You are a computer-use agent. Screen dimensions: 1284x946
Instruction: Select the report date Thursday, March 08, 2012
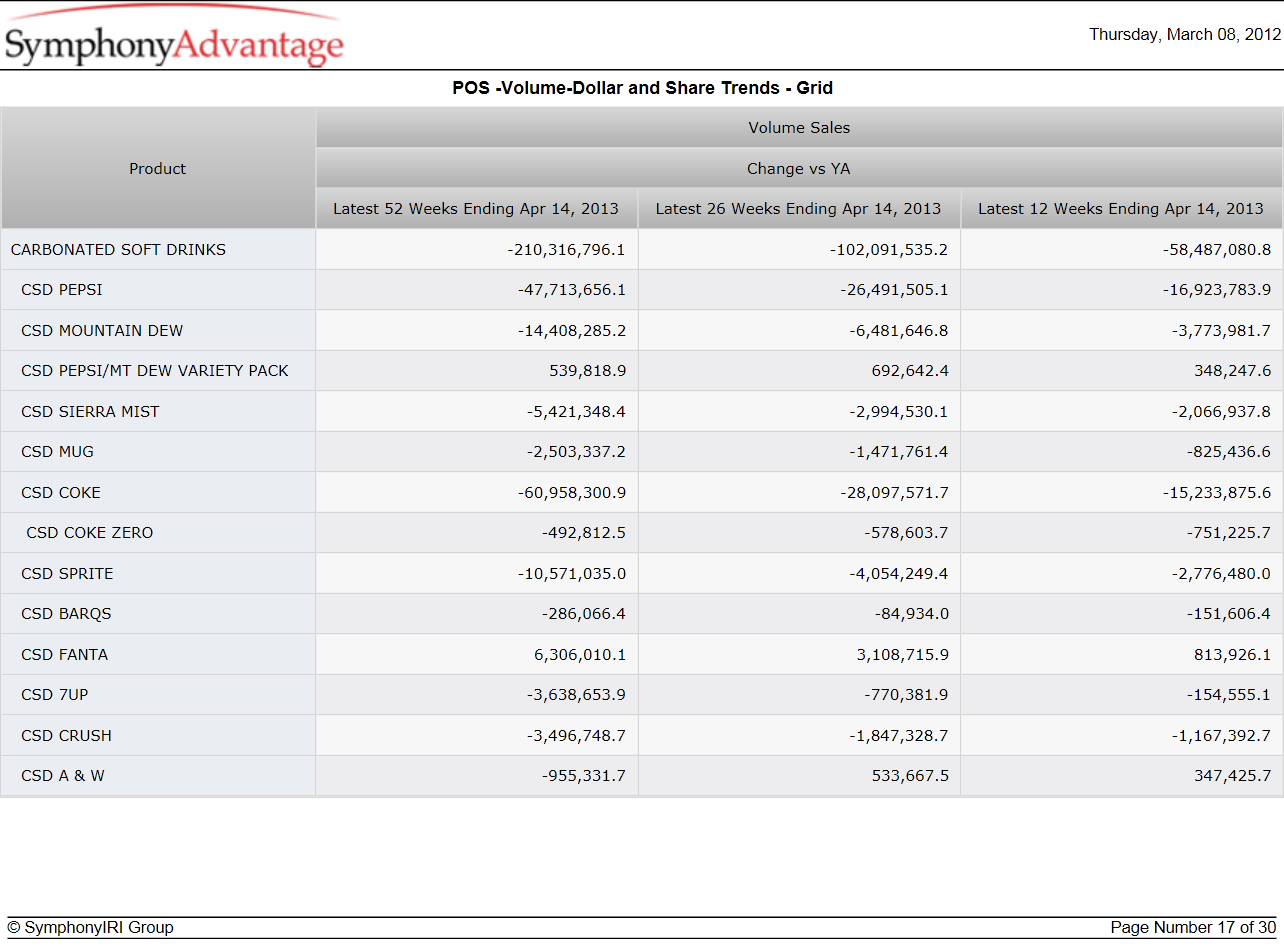click(x=1185, y=35)
